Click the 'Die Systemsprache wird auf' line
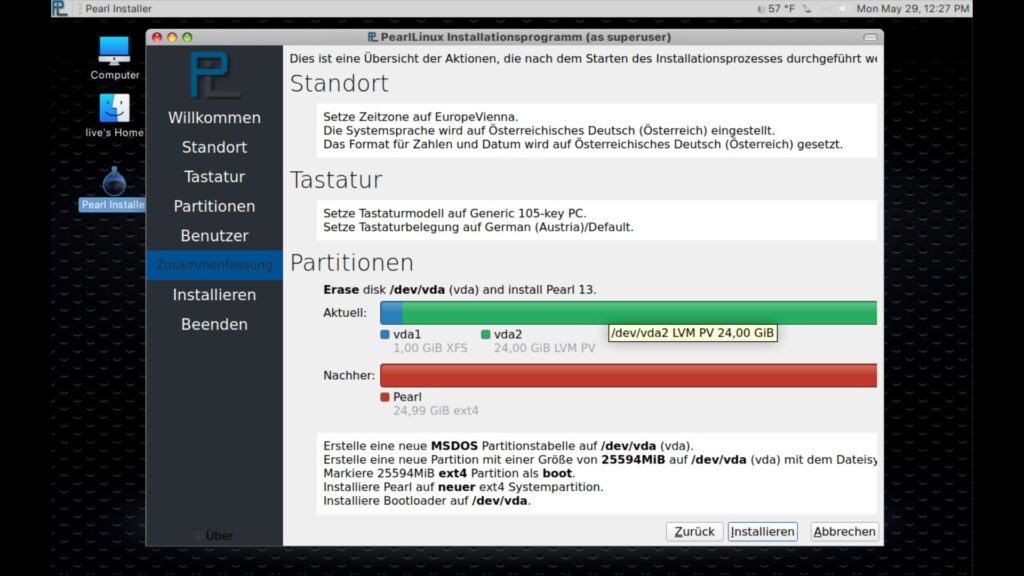The width and height of the screenshot is (1024, 576). click(x=549, y=131)
